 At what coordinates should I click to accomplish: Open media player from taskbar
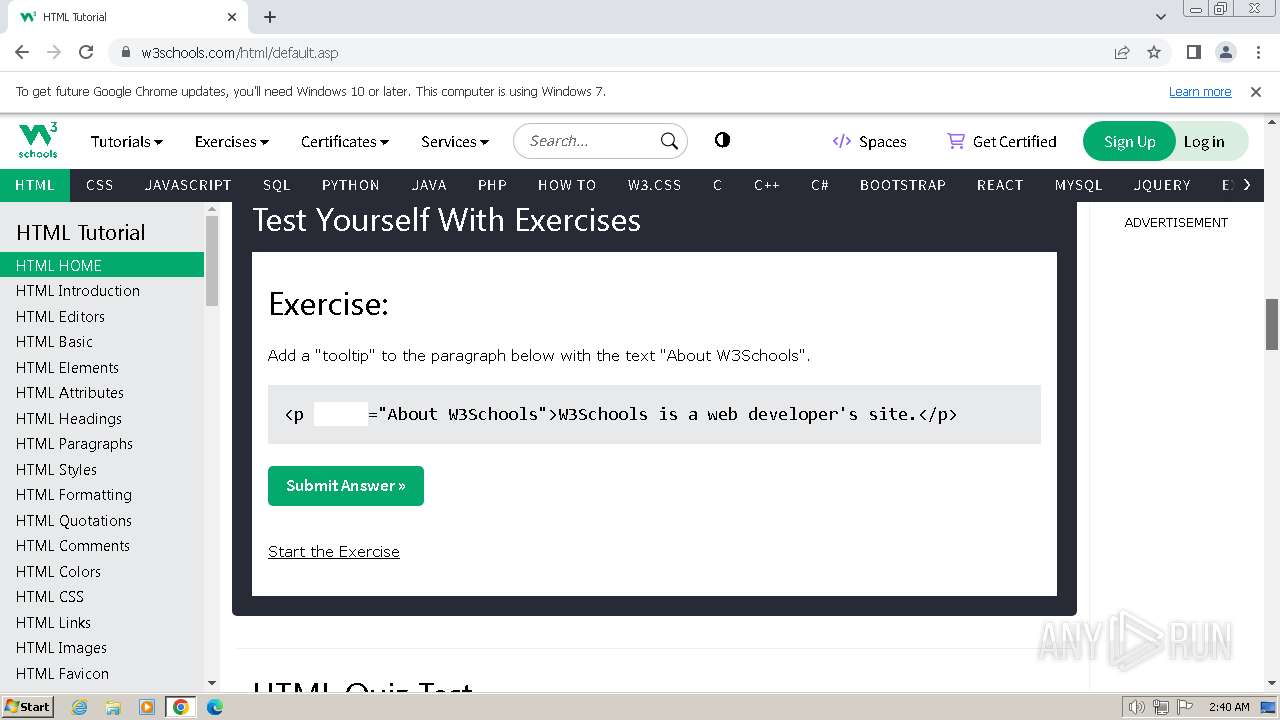[147, 707]
